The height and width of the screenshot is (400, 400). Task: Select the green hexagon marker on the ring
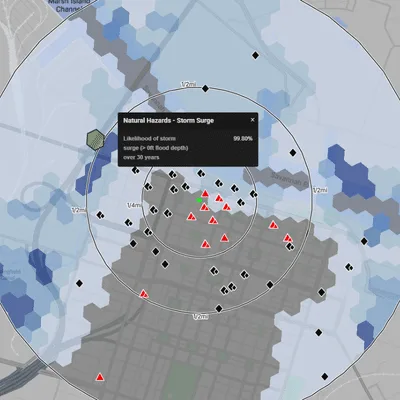point(95,139)
